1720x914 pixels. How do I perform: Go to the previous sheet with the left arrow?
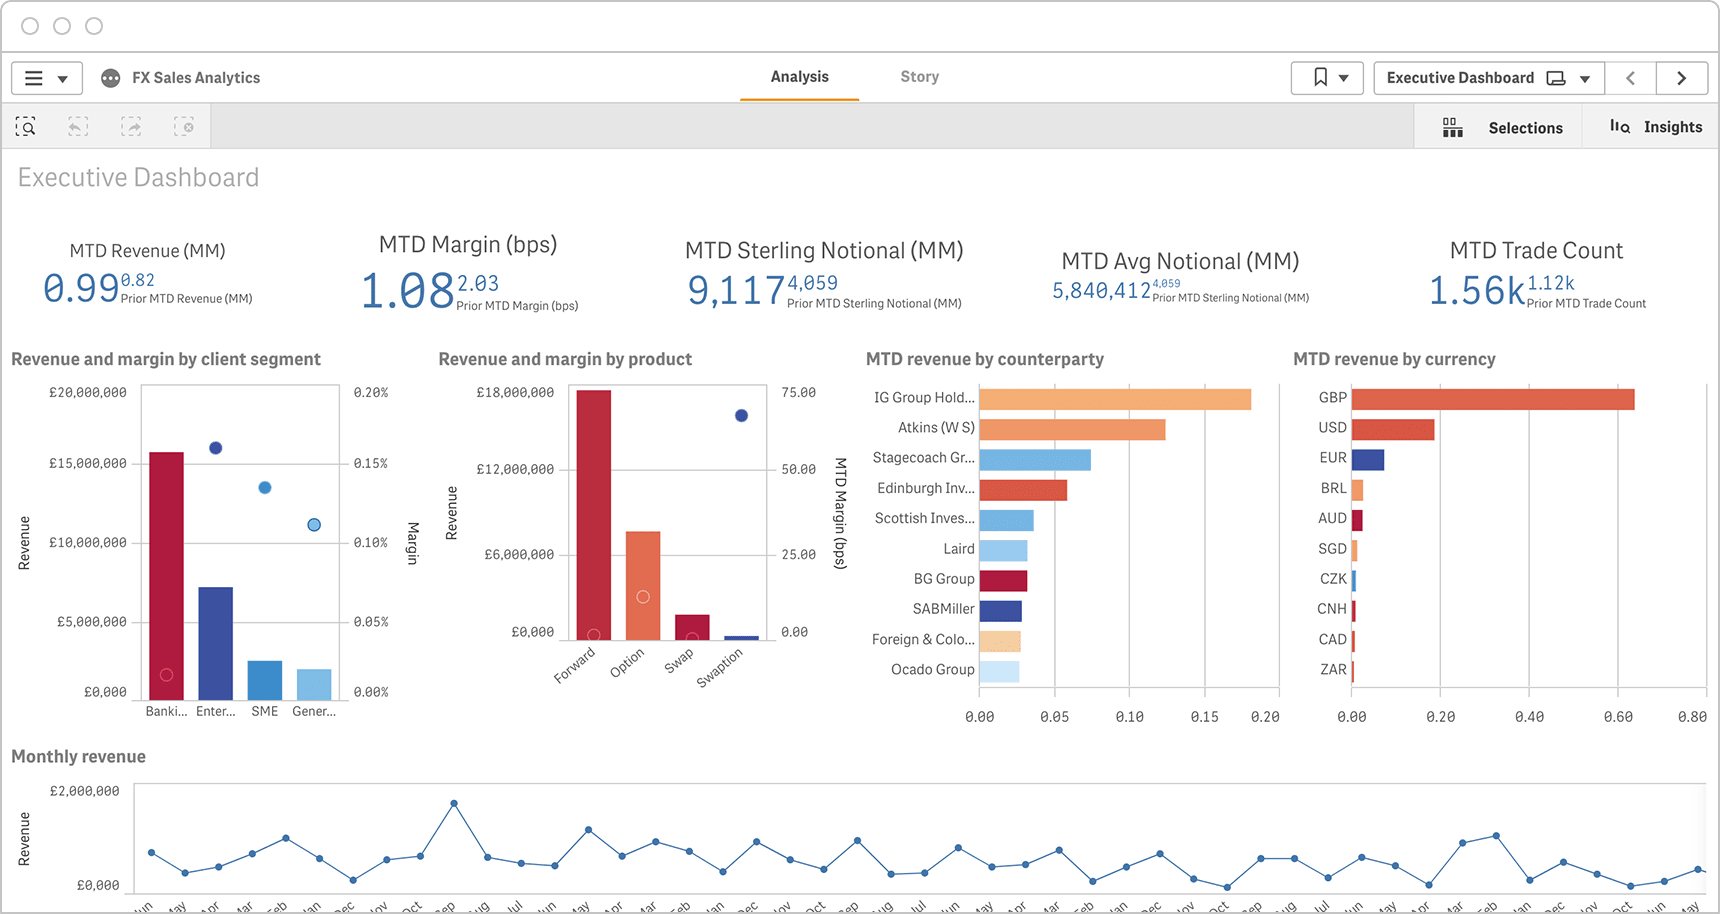[x=1631, y=77]
